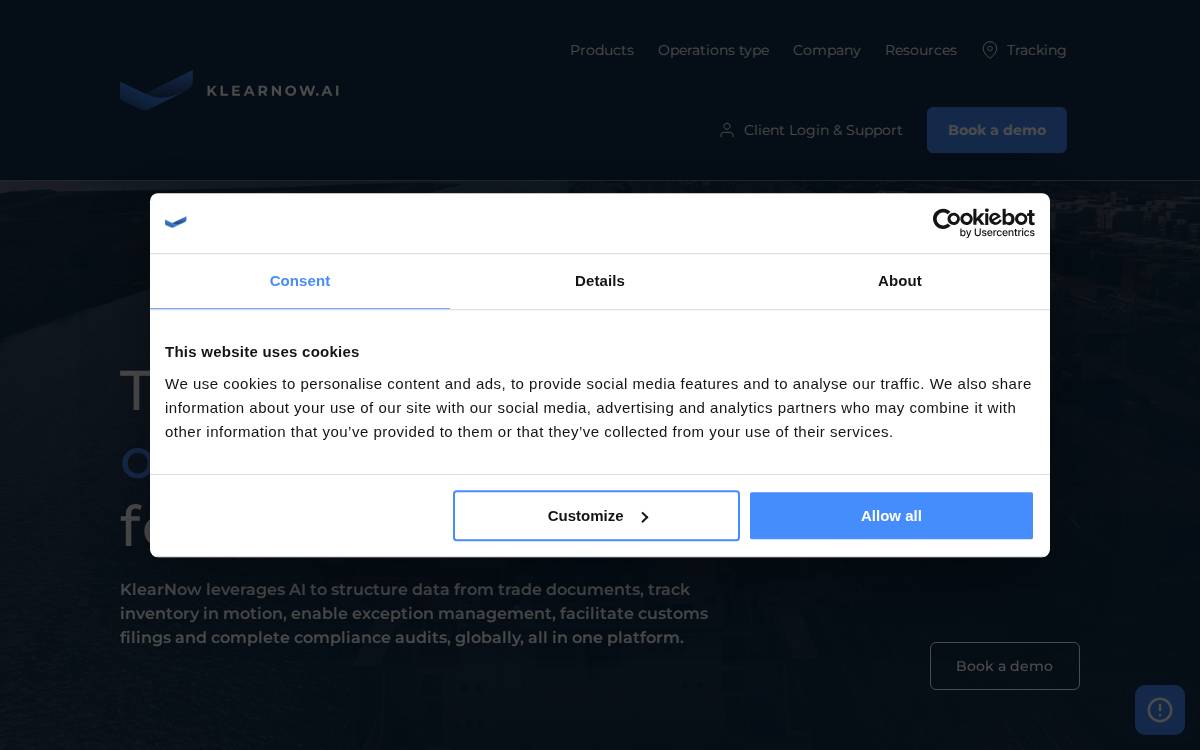
Task: Expand the Customize chevron arrow
Action: point(644,517)
